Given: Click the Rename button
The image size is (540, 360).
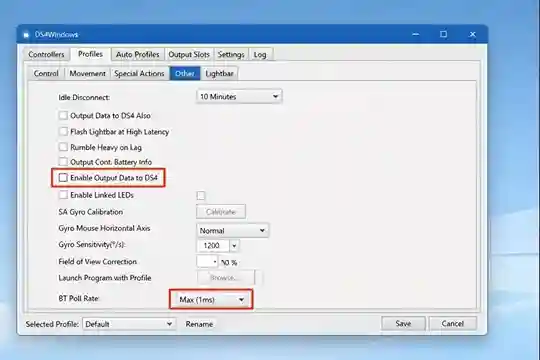Looking at the screenshot, I should coord(199,324).
